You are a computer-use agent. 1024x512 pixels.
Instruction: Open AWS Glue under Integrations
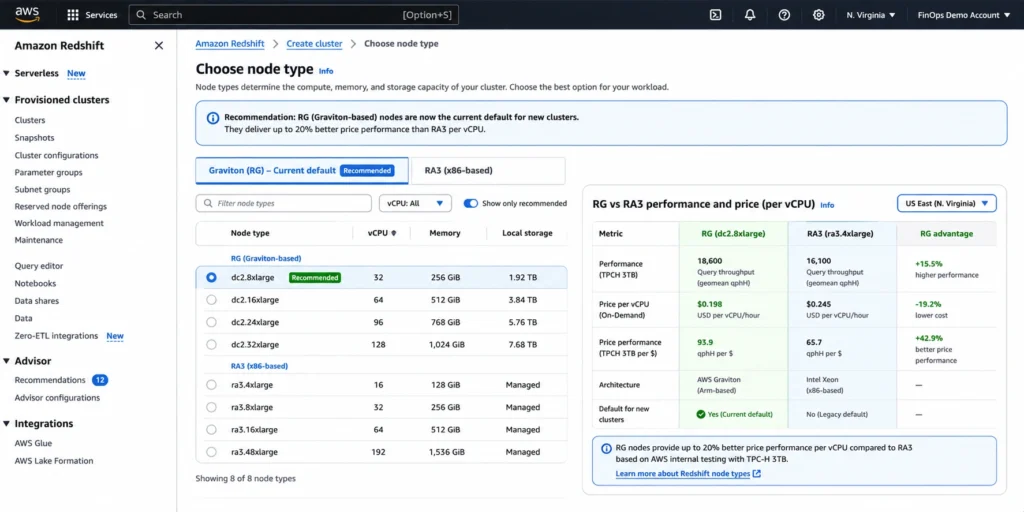33,443
